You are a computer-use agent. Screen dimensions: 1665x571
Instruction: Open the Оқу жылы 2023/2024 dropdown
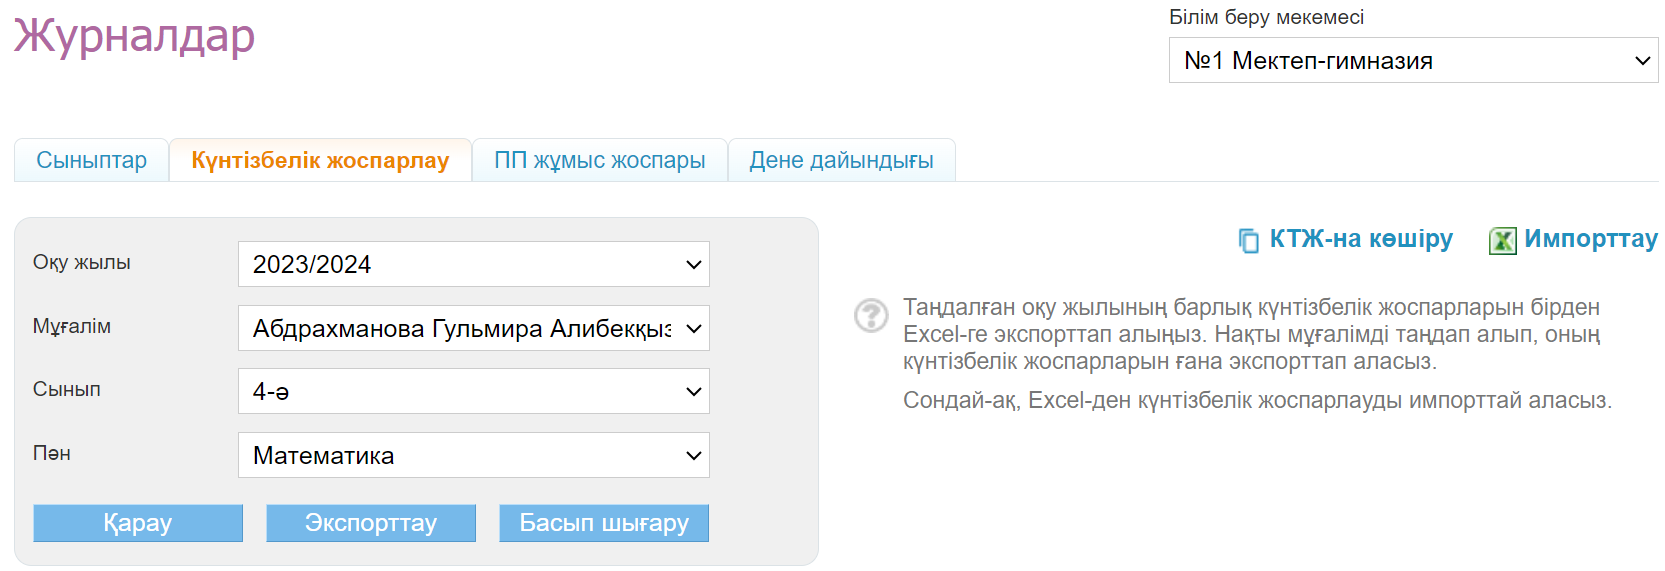tap(473, 265)
